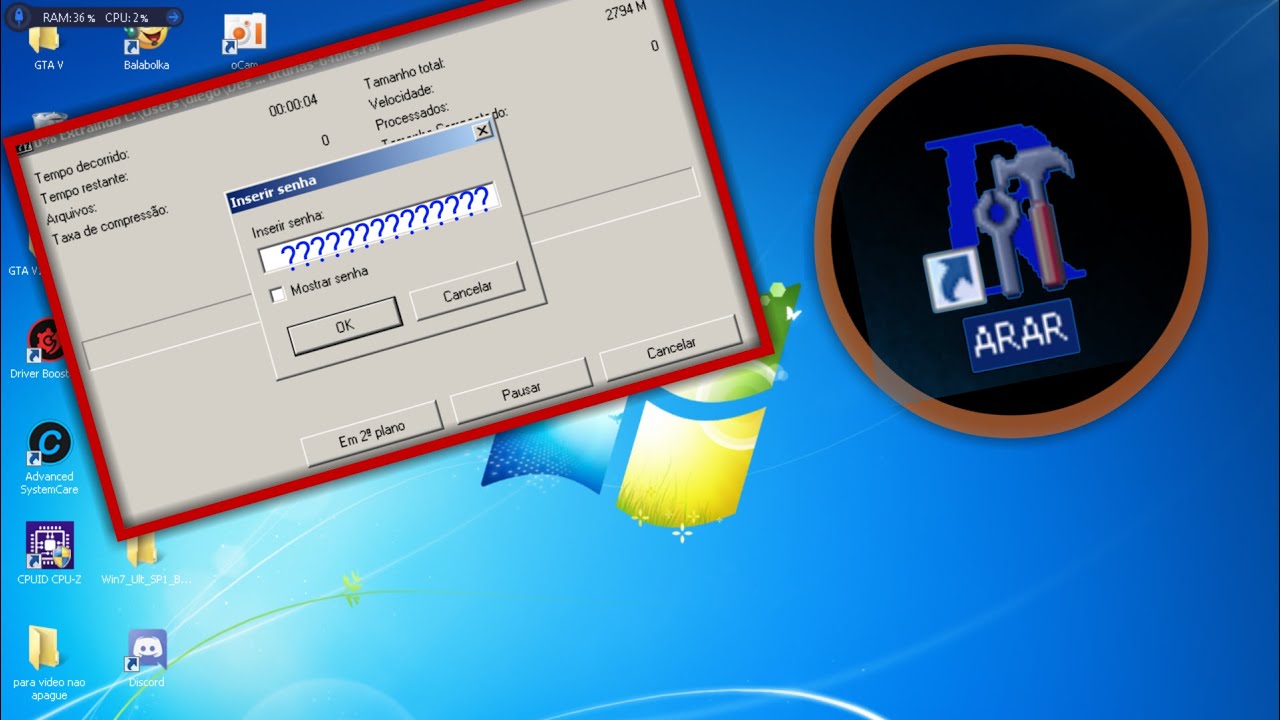Click 'Inserir senha' dialog title bar
Screen dimensions: 1280x720
360,166
